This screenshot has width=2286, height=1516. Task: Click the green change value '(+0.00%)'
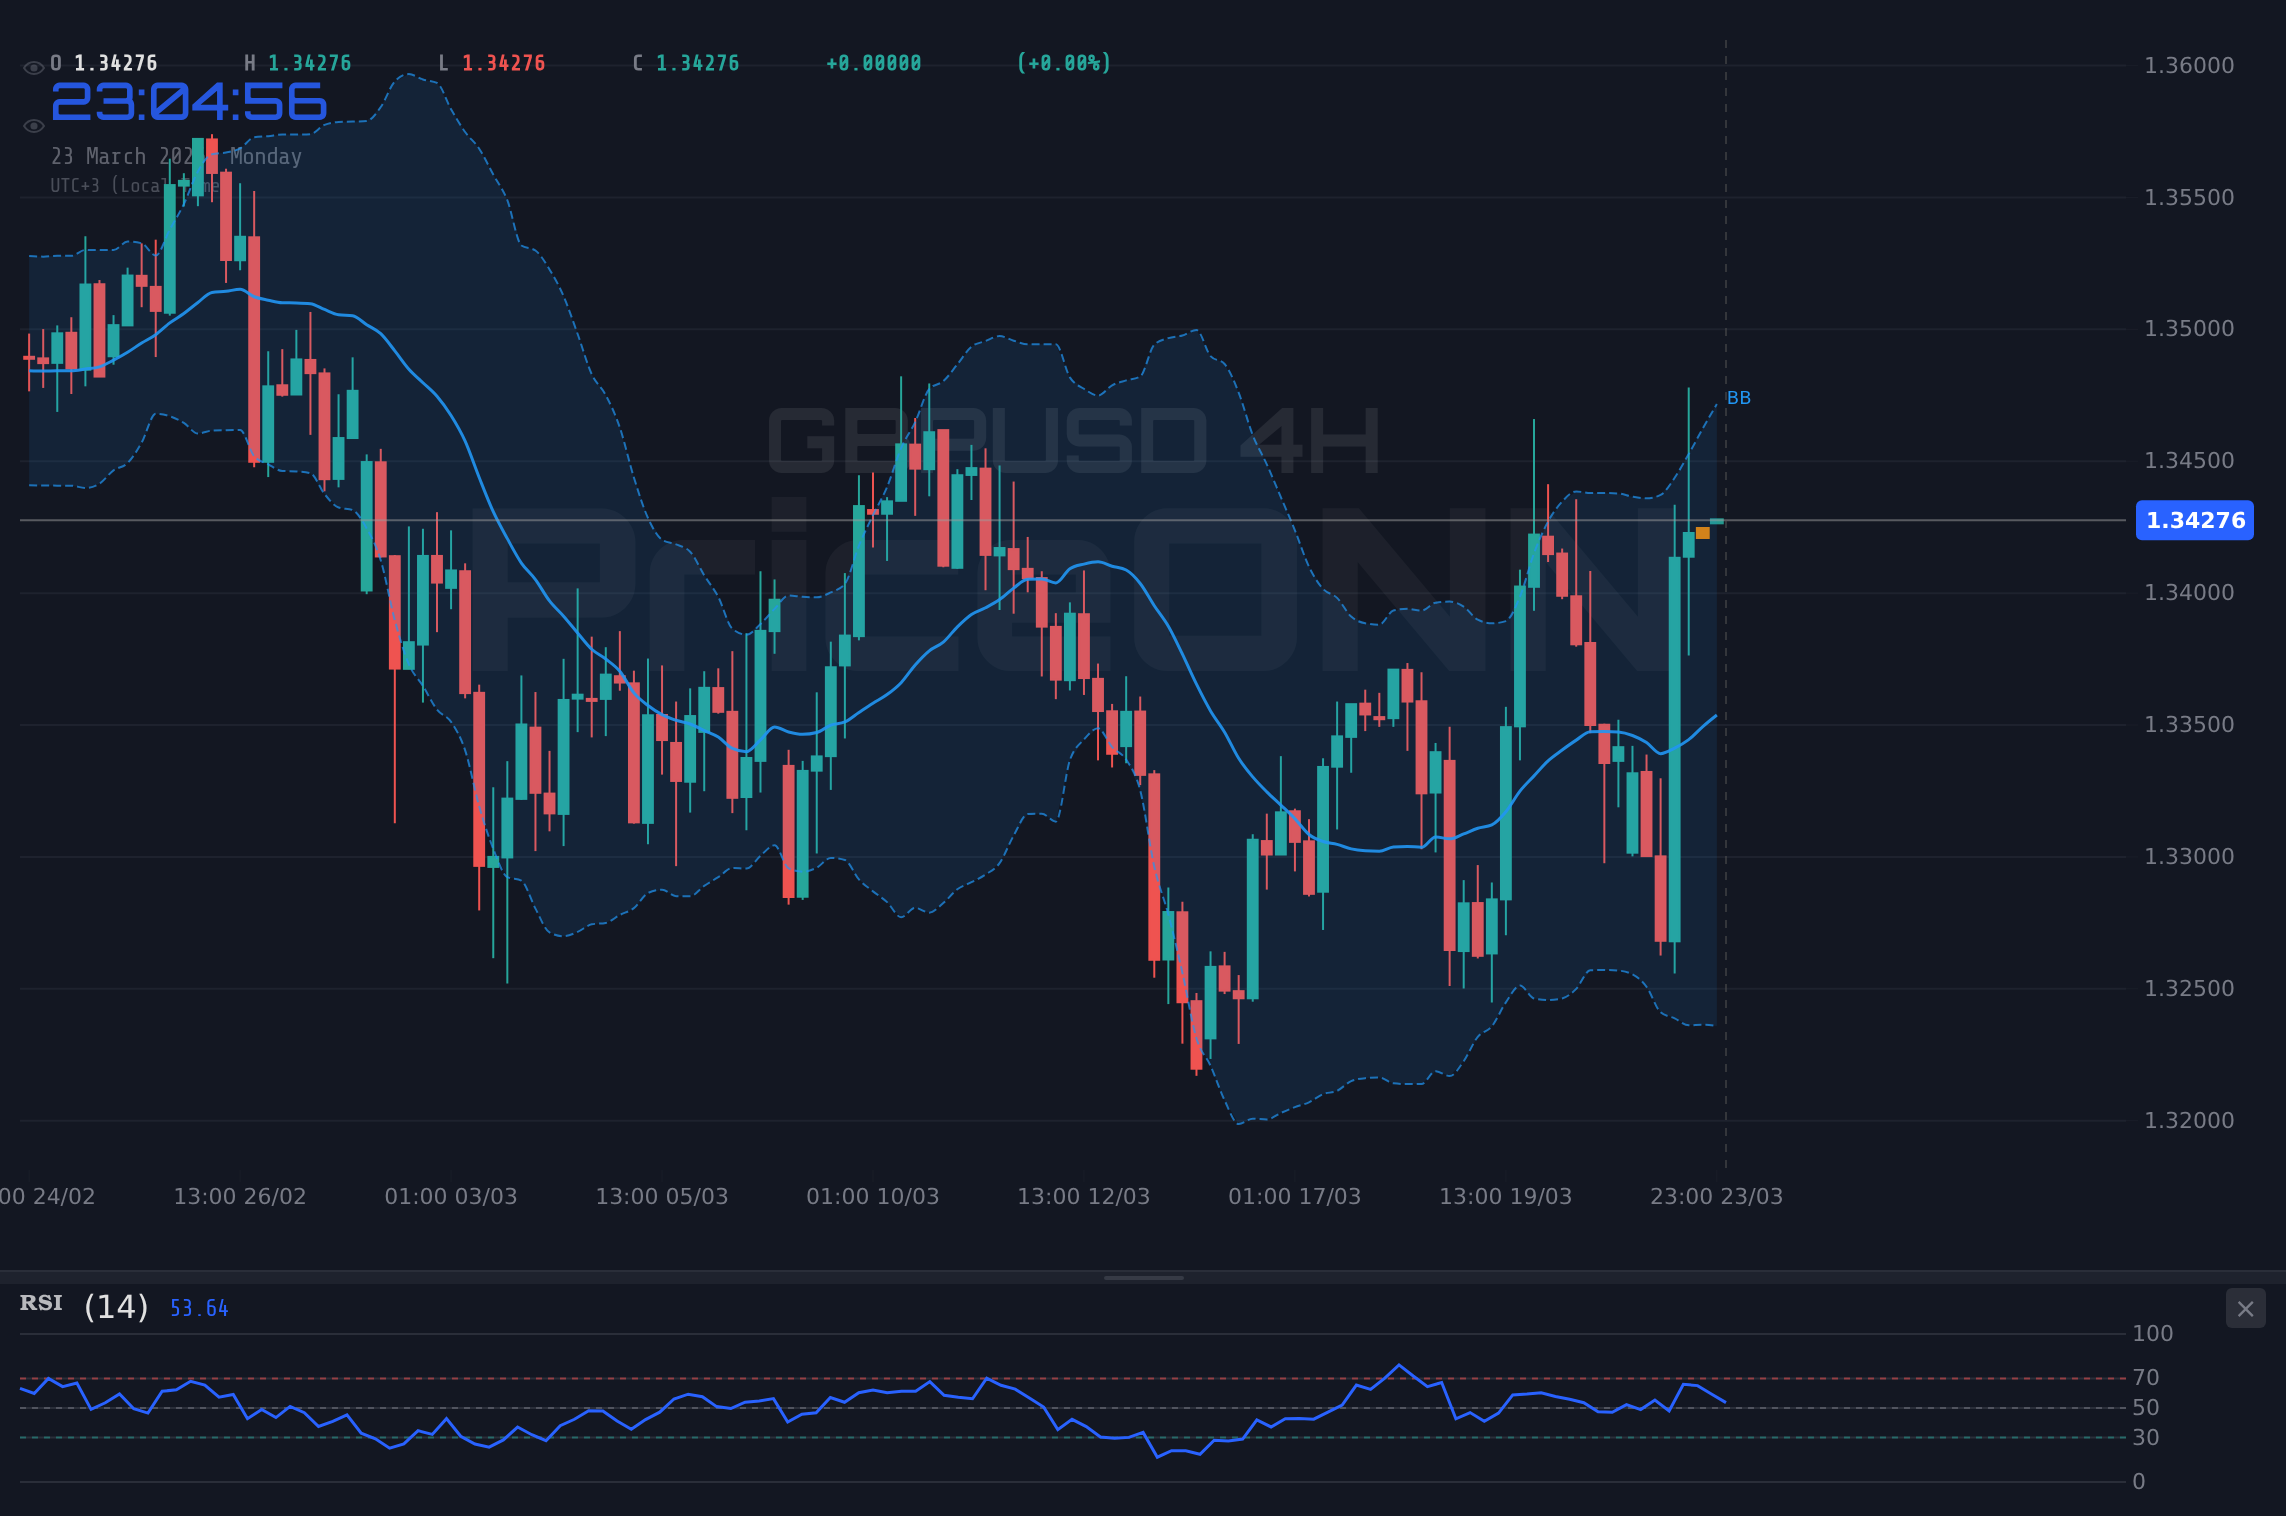point(1062,62)
